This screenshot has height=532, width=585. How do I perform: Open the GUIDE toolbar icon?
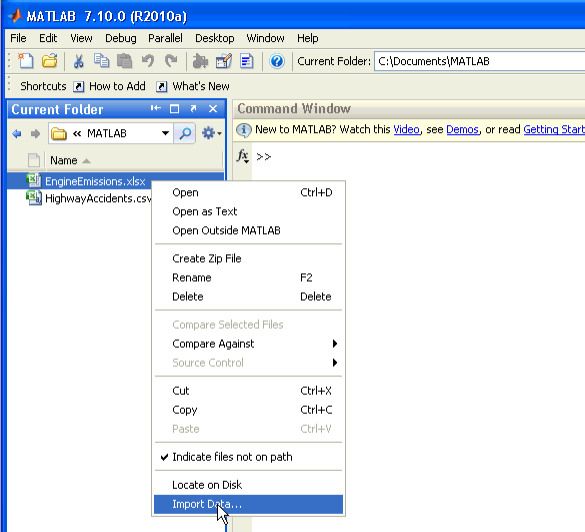[224, 61]
